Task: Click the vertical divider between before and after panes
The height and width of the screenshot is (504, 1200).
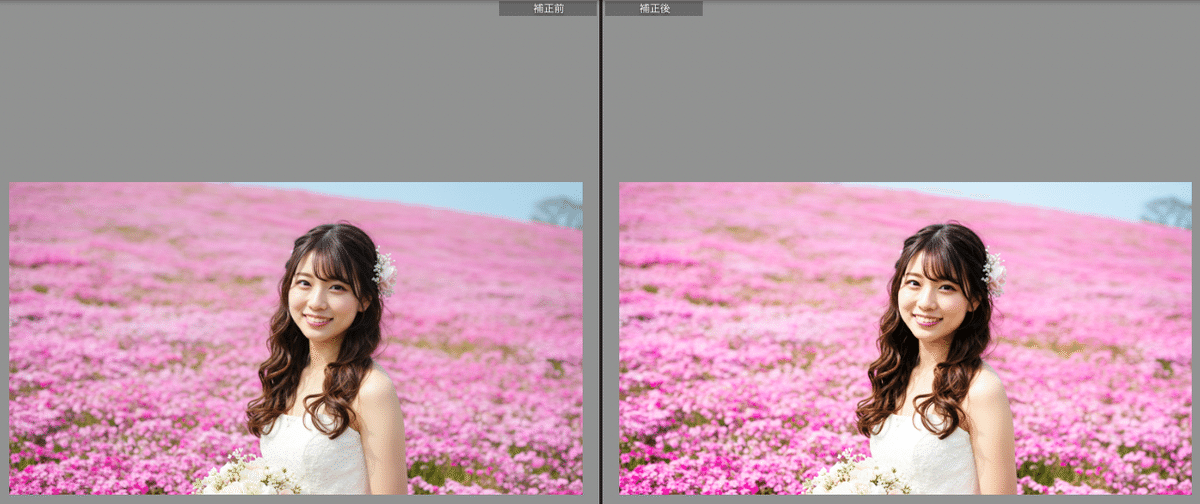Action: click(600, 252)
